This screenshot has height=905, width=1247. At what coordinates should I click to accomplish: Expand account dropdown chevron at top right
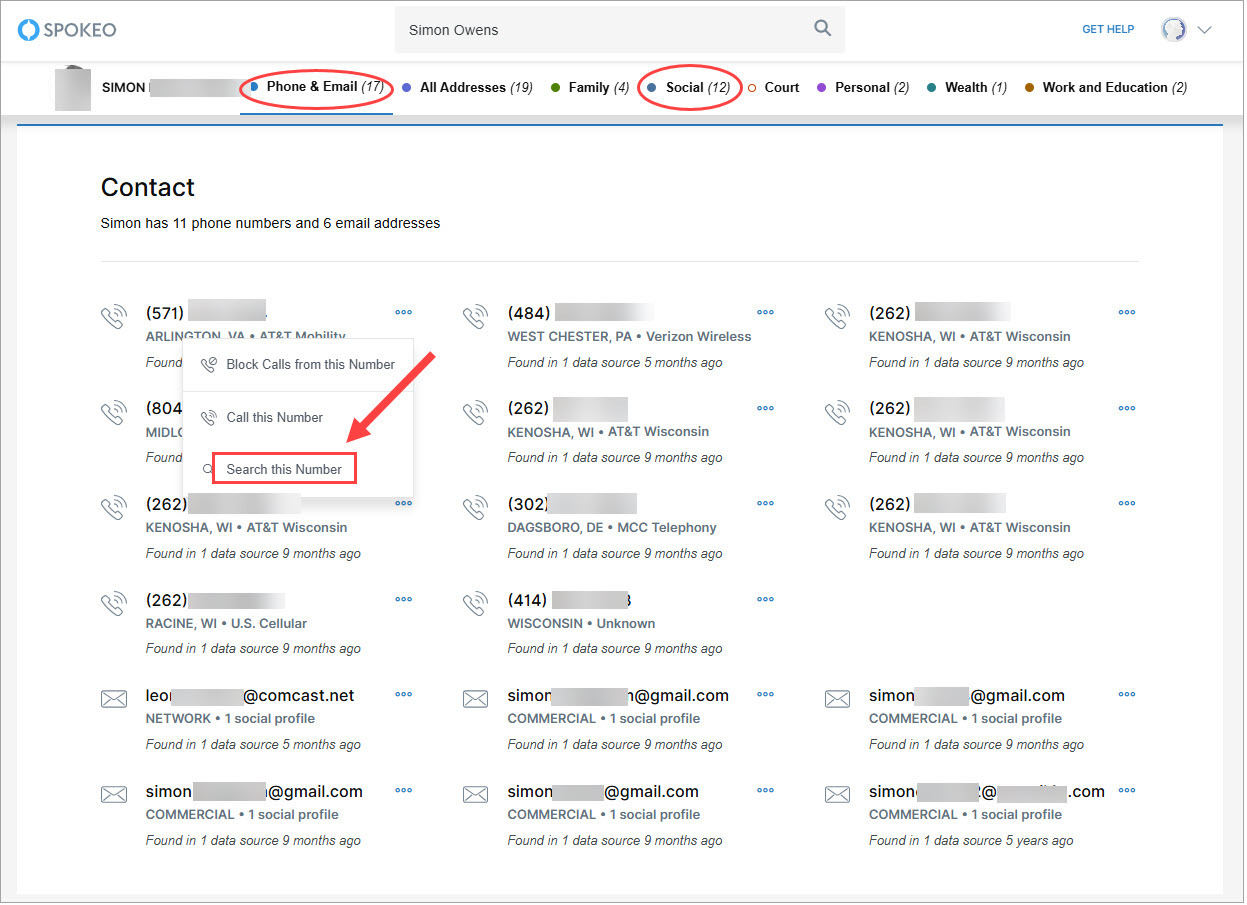click(1204, 30)
